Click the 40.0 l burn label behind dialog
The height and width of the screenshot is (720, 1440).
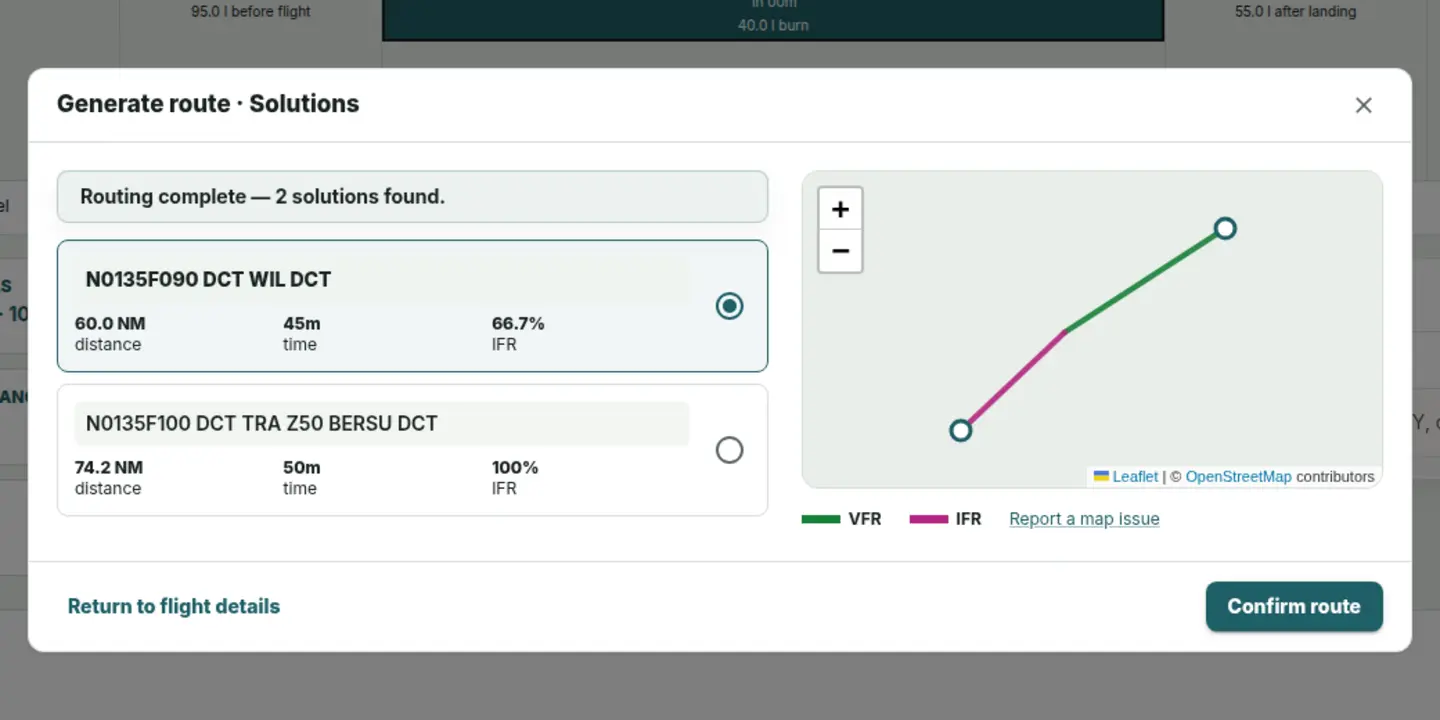pyautogui.click(x=773, y=25)
